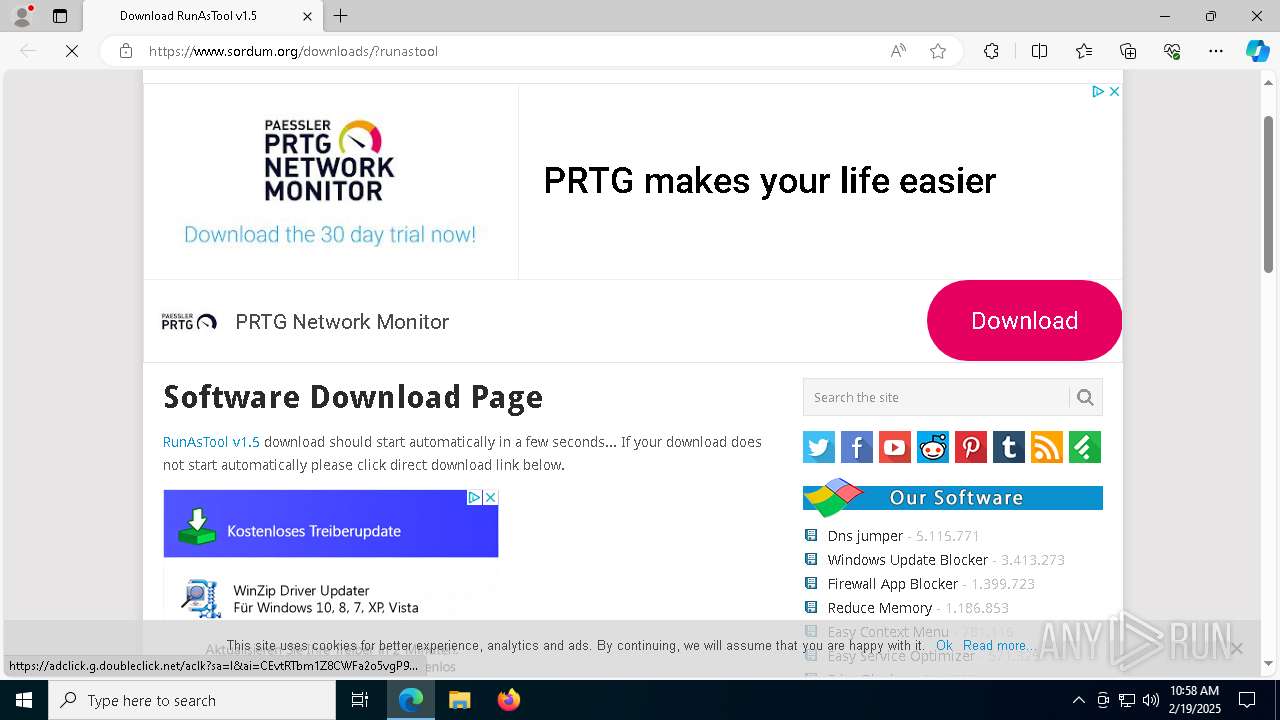Close the Treiberupdate ad
1280x720 pixels.
pyautogui.click(x=490, y=497)
